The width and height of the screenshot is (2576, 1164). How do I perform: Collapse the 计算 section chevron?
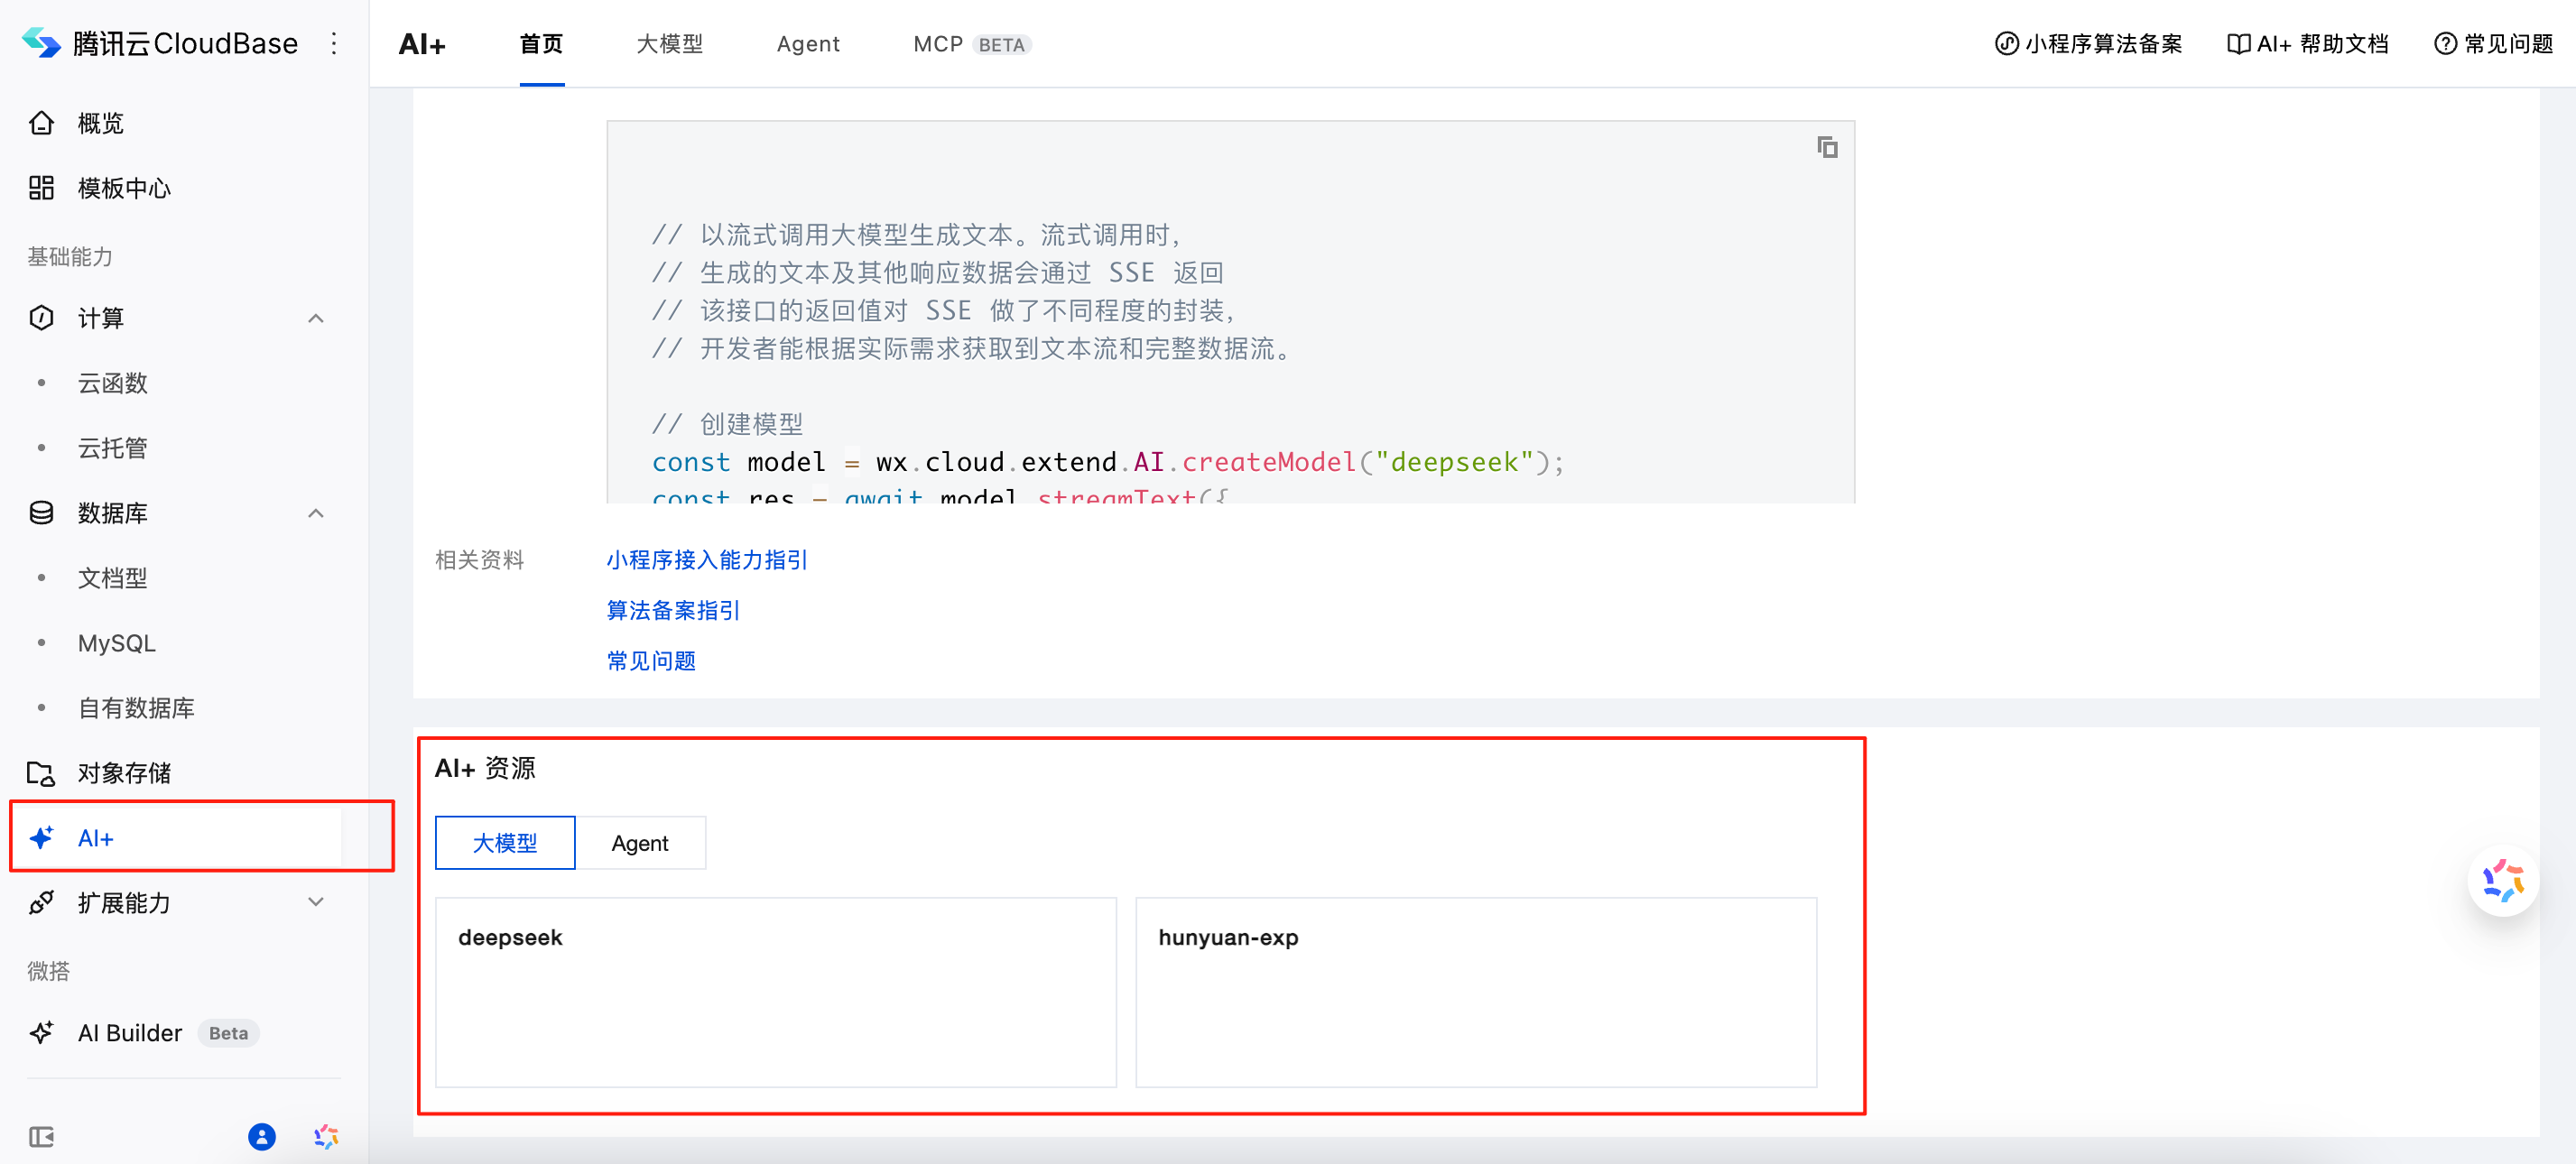click(x=316, y=318)
